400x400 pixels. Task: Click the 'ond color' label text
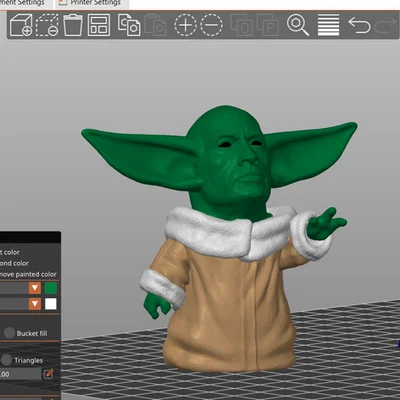coord(14,263)
